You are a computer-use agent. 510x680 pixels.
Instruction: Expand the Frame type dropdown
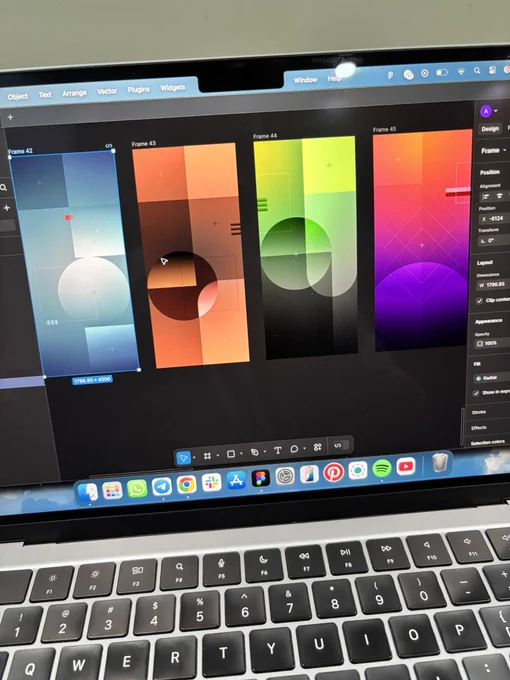point(494,150)
